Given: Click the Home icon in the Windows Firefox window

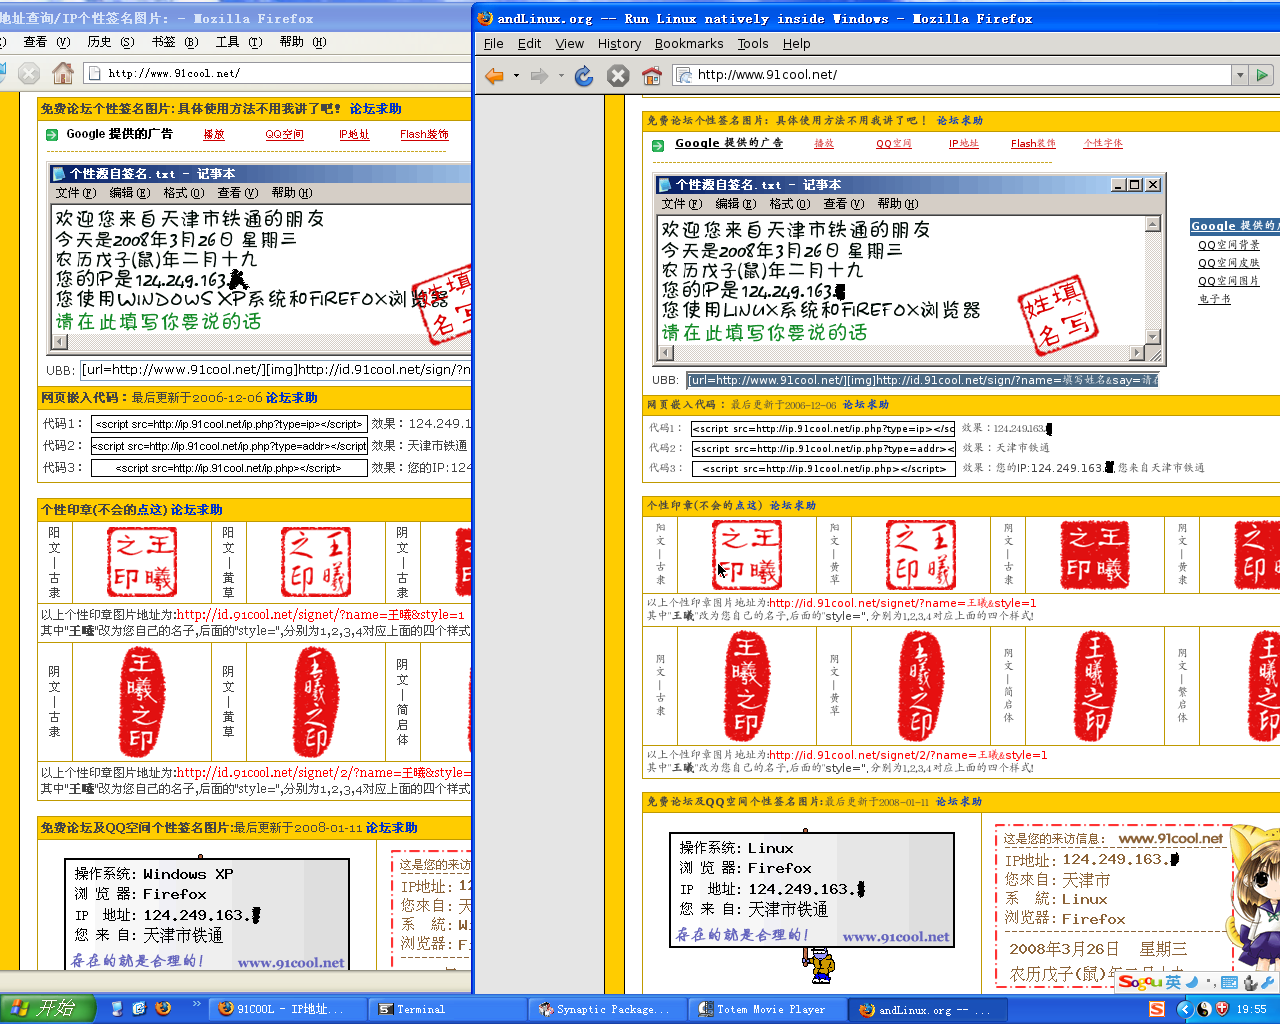Looking at the screenshot, I should (63, 73).
